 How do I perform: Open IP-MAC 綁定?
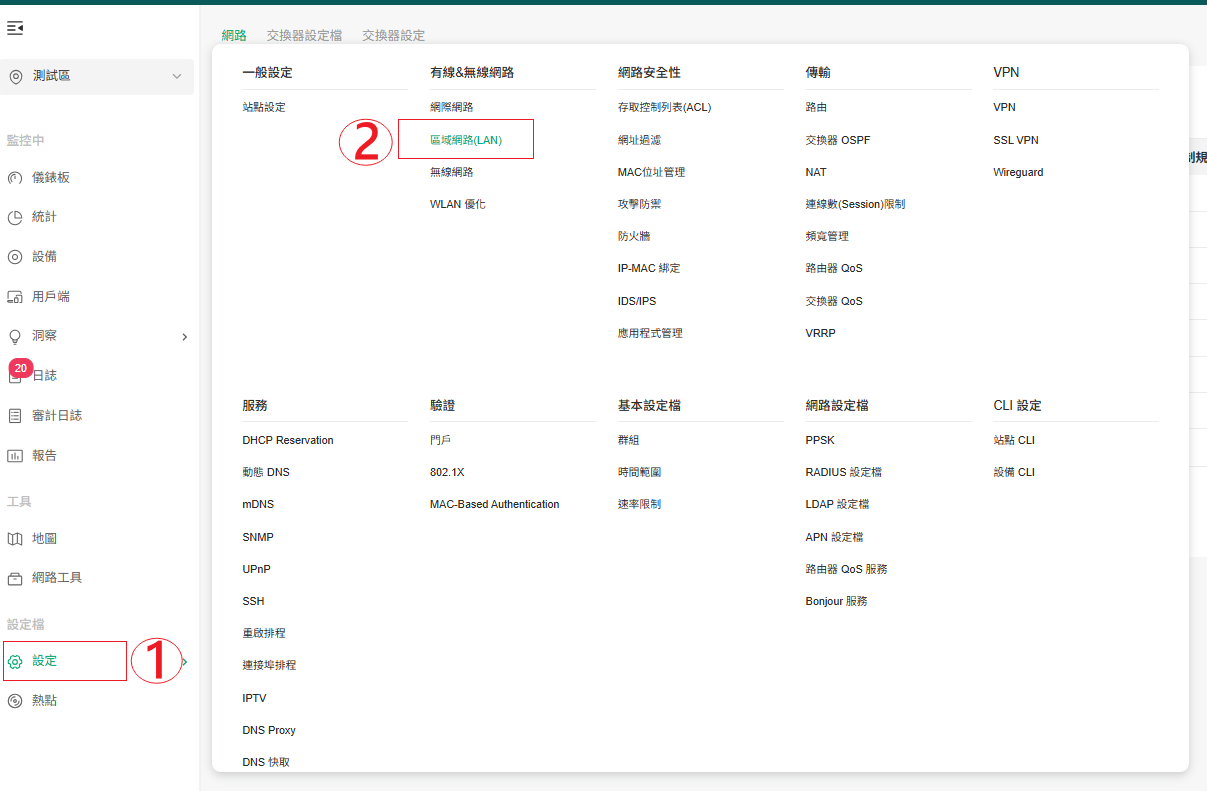(x=649, y=268)
